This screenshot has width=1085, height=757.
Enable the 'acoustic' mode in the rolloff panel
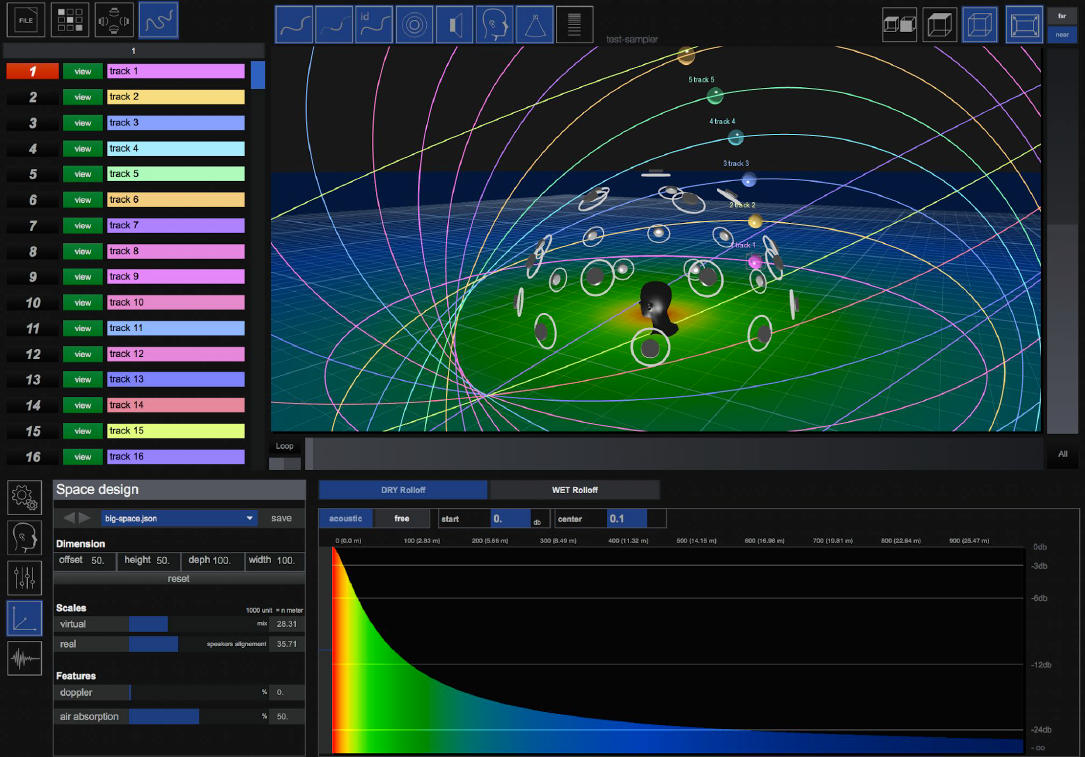tap(345, 518)
